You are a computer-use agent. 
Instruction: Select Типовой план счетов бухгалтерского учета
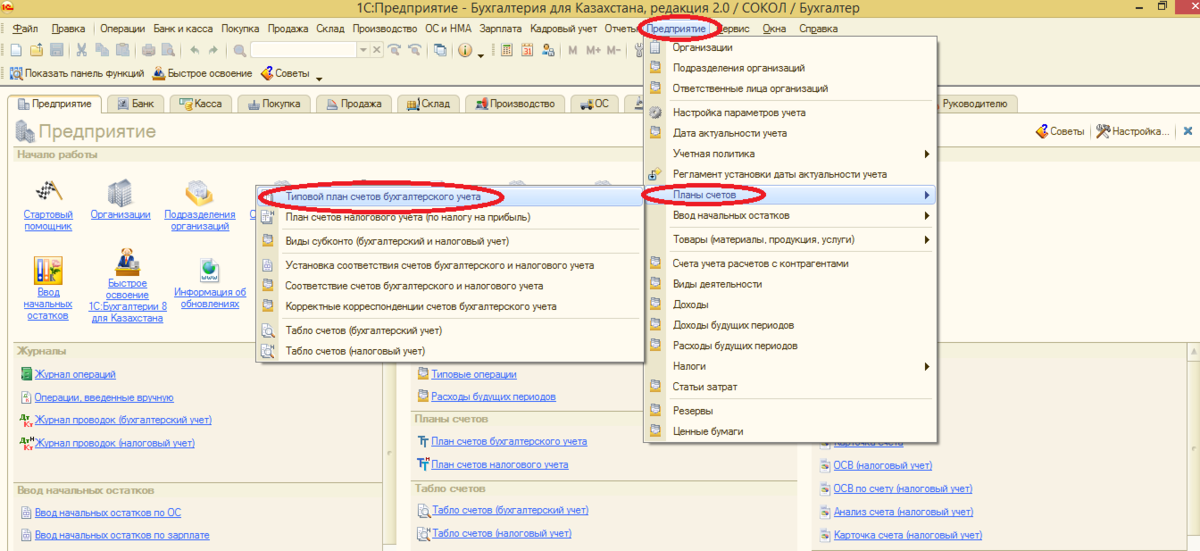tap(449, 196)
